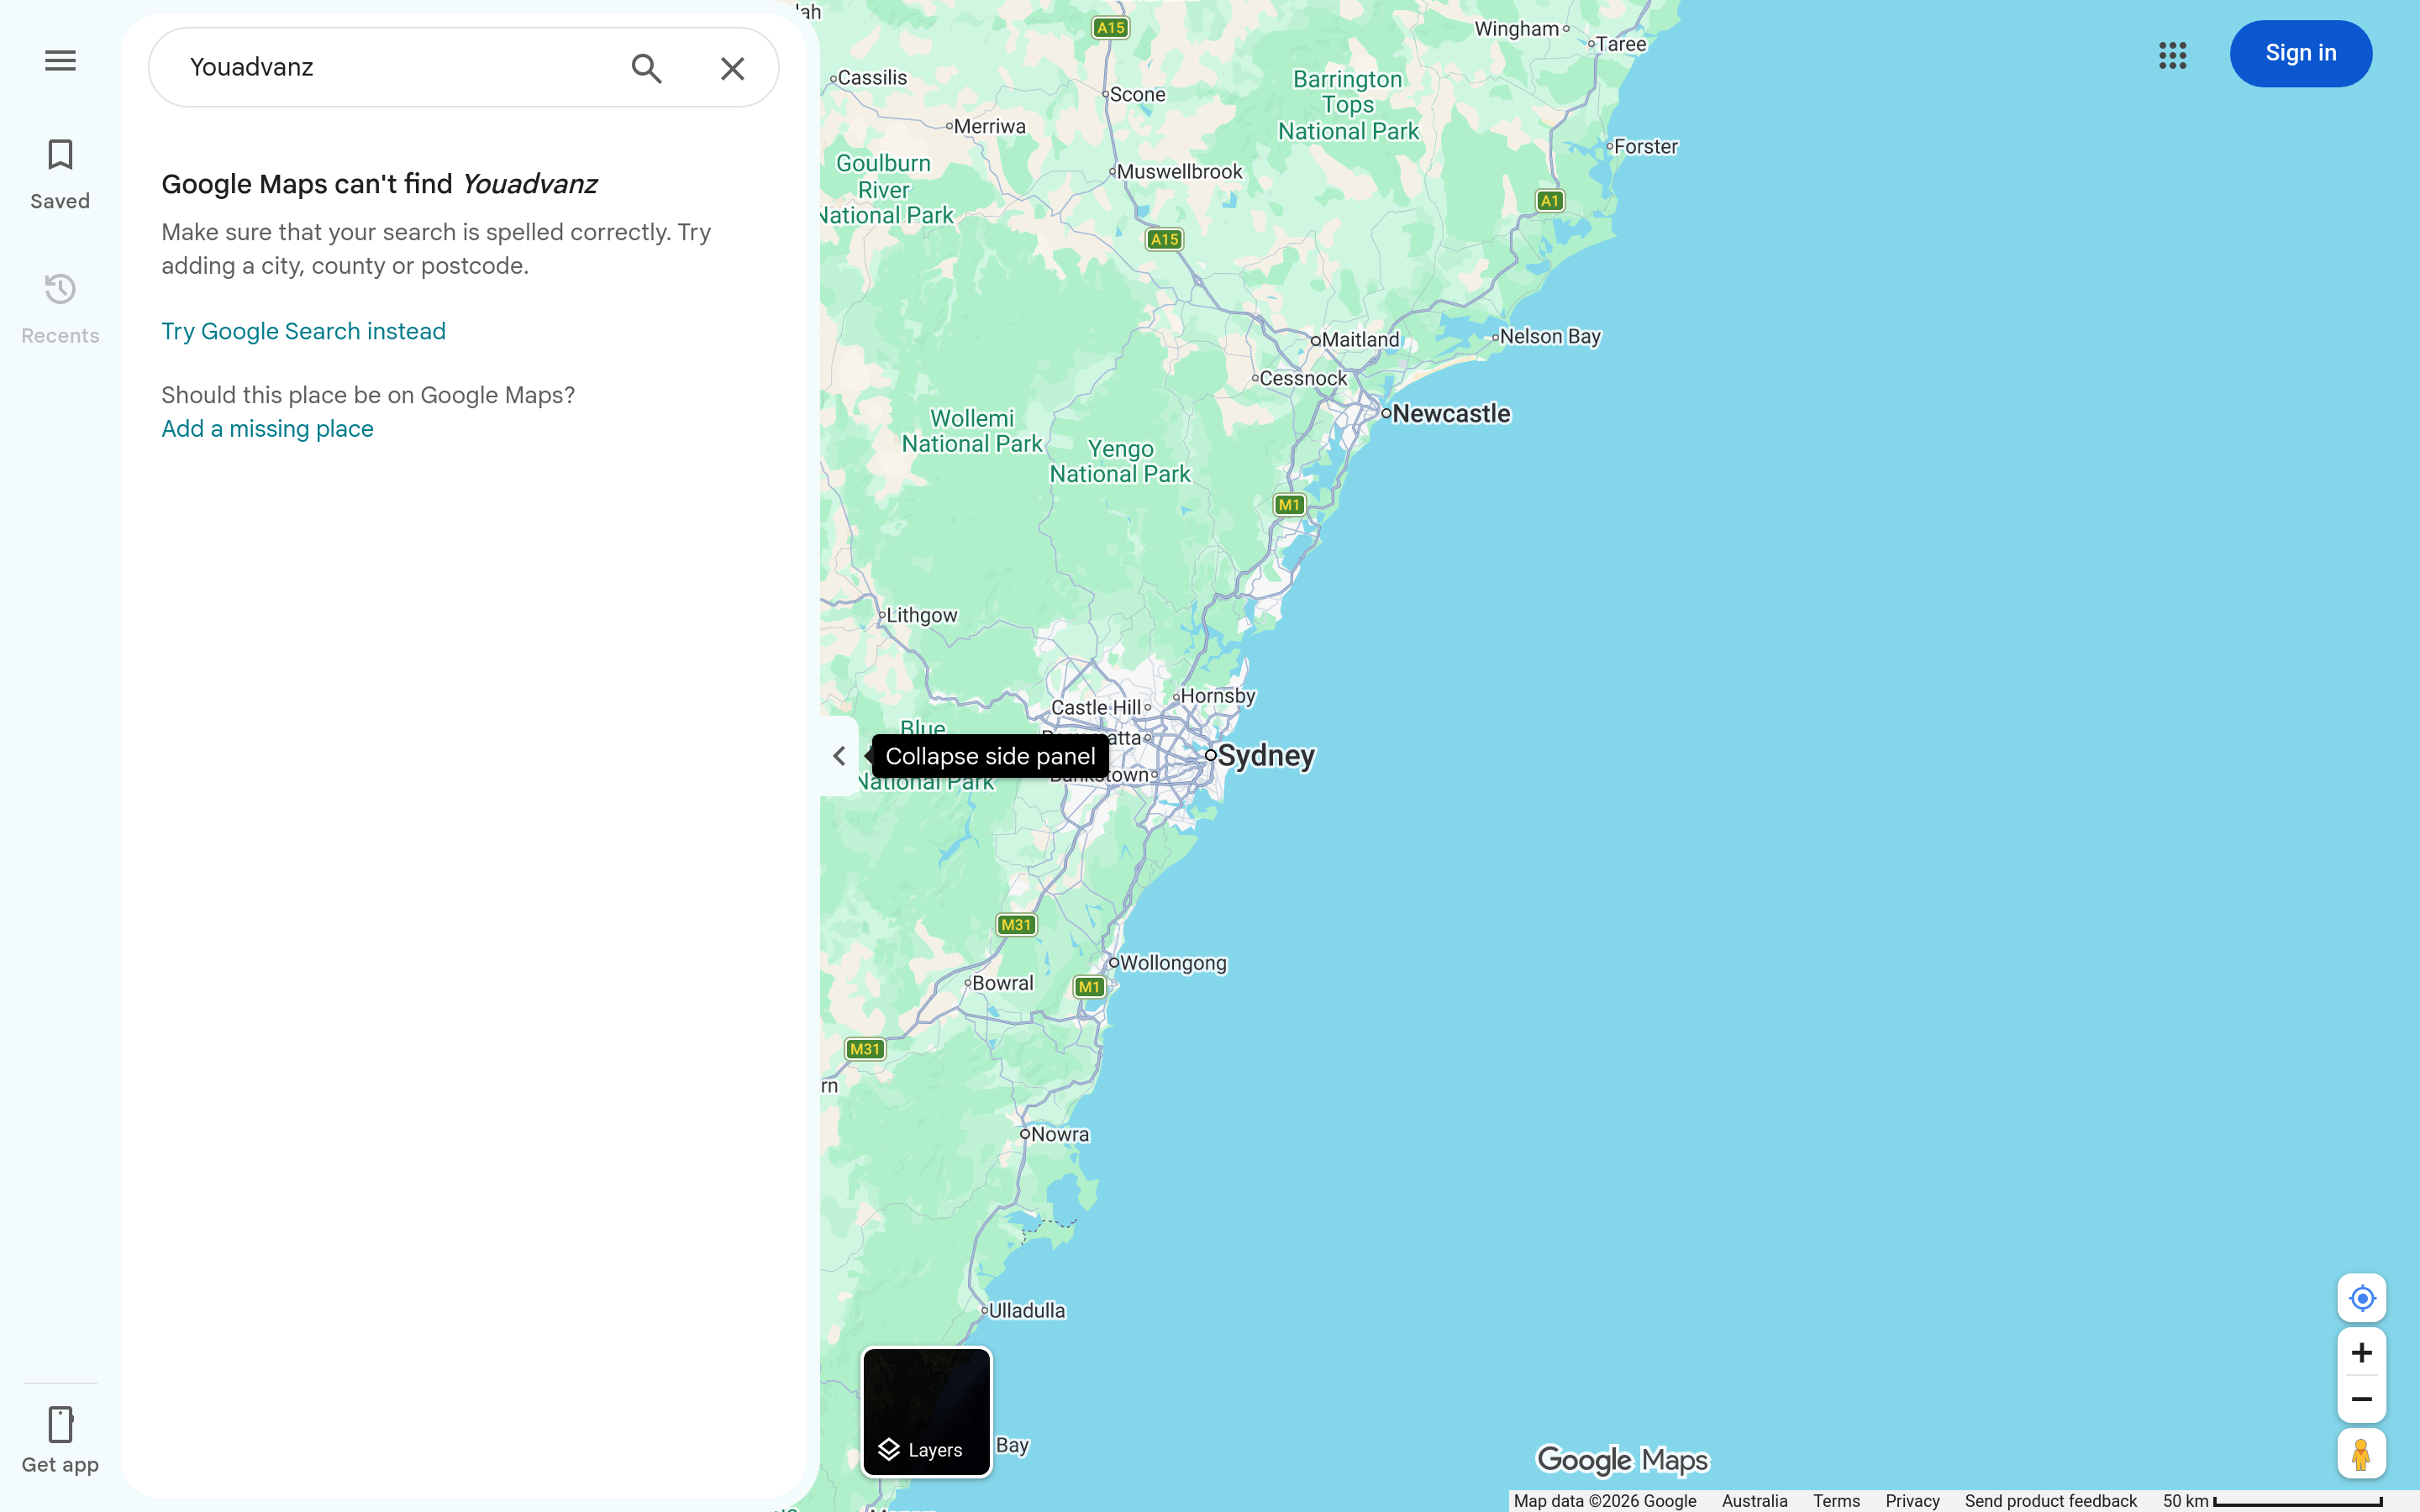
Task: Click Goulburn River National Park label
Action: 886,189
